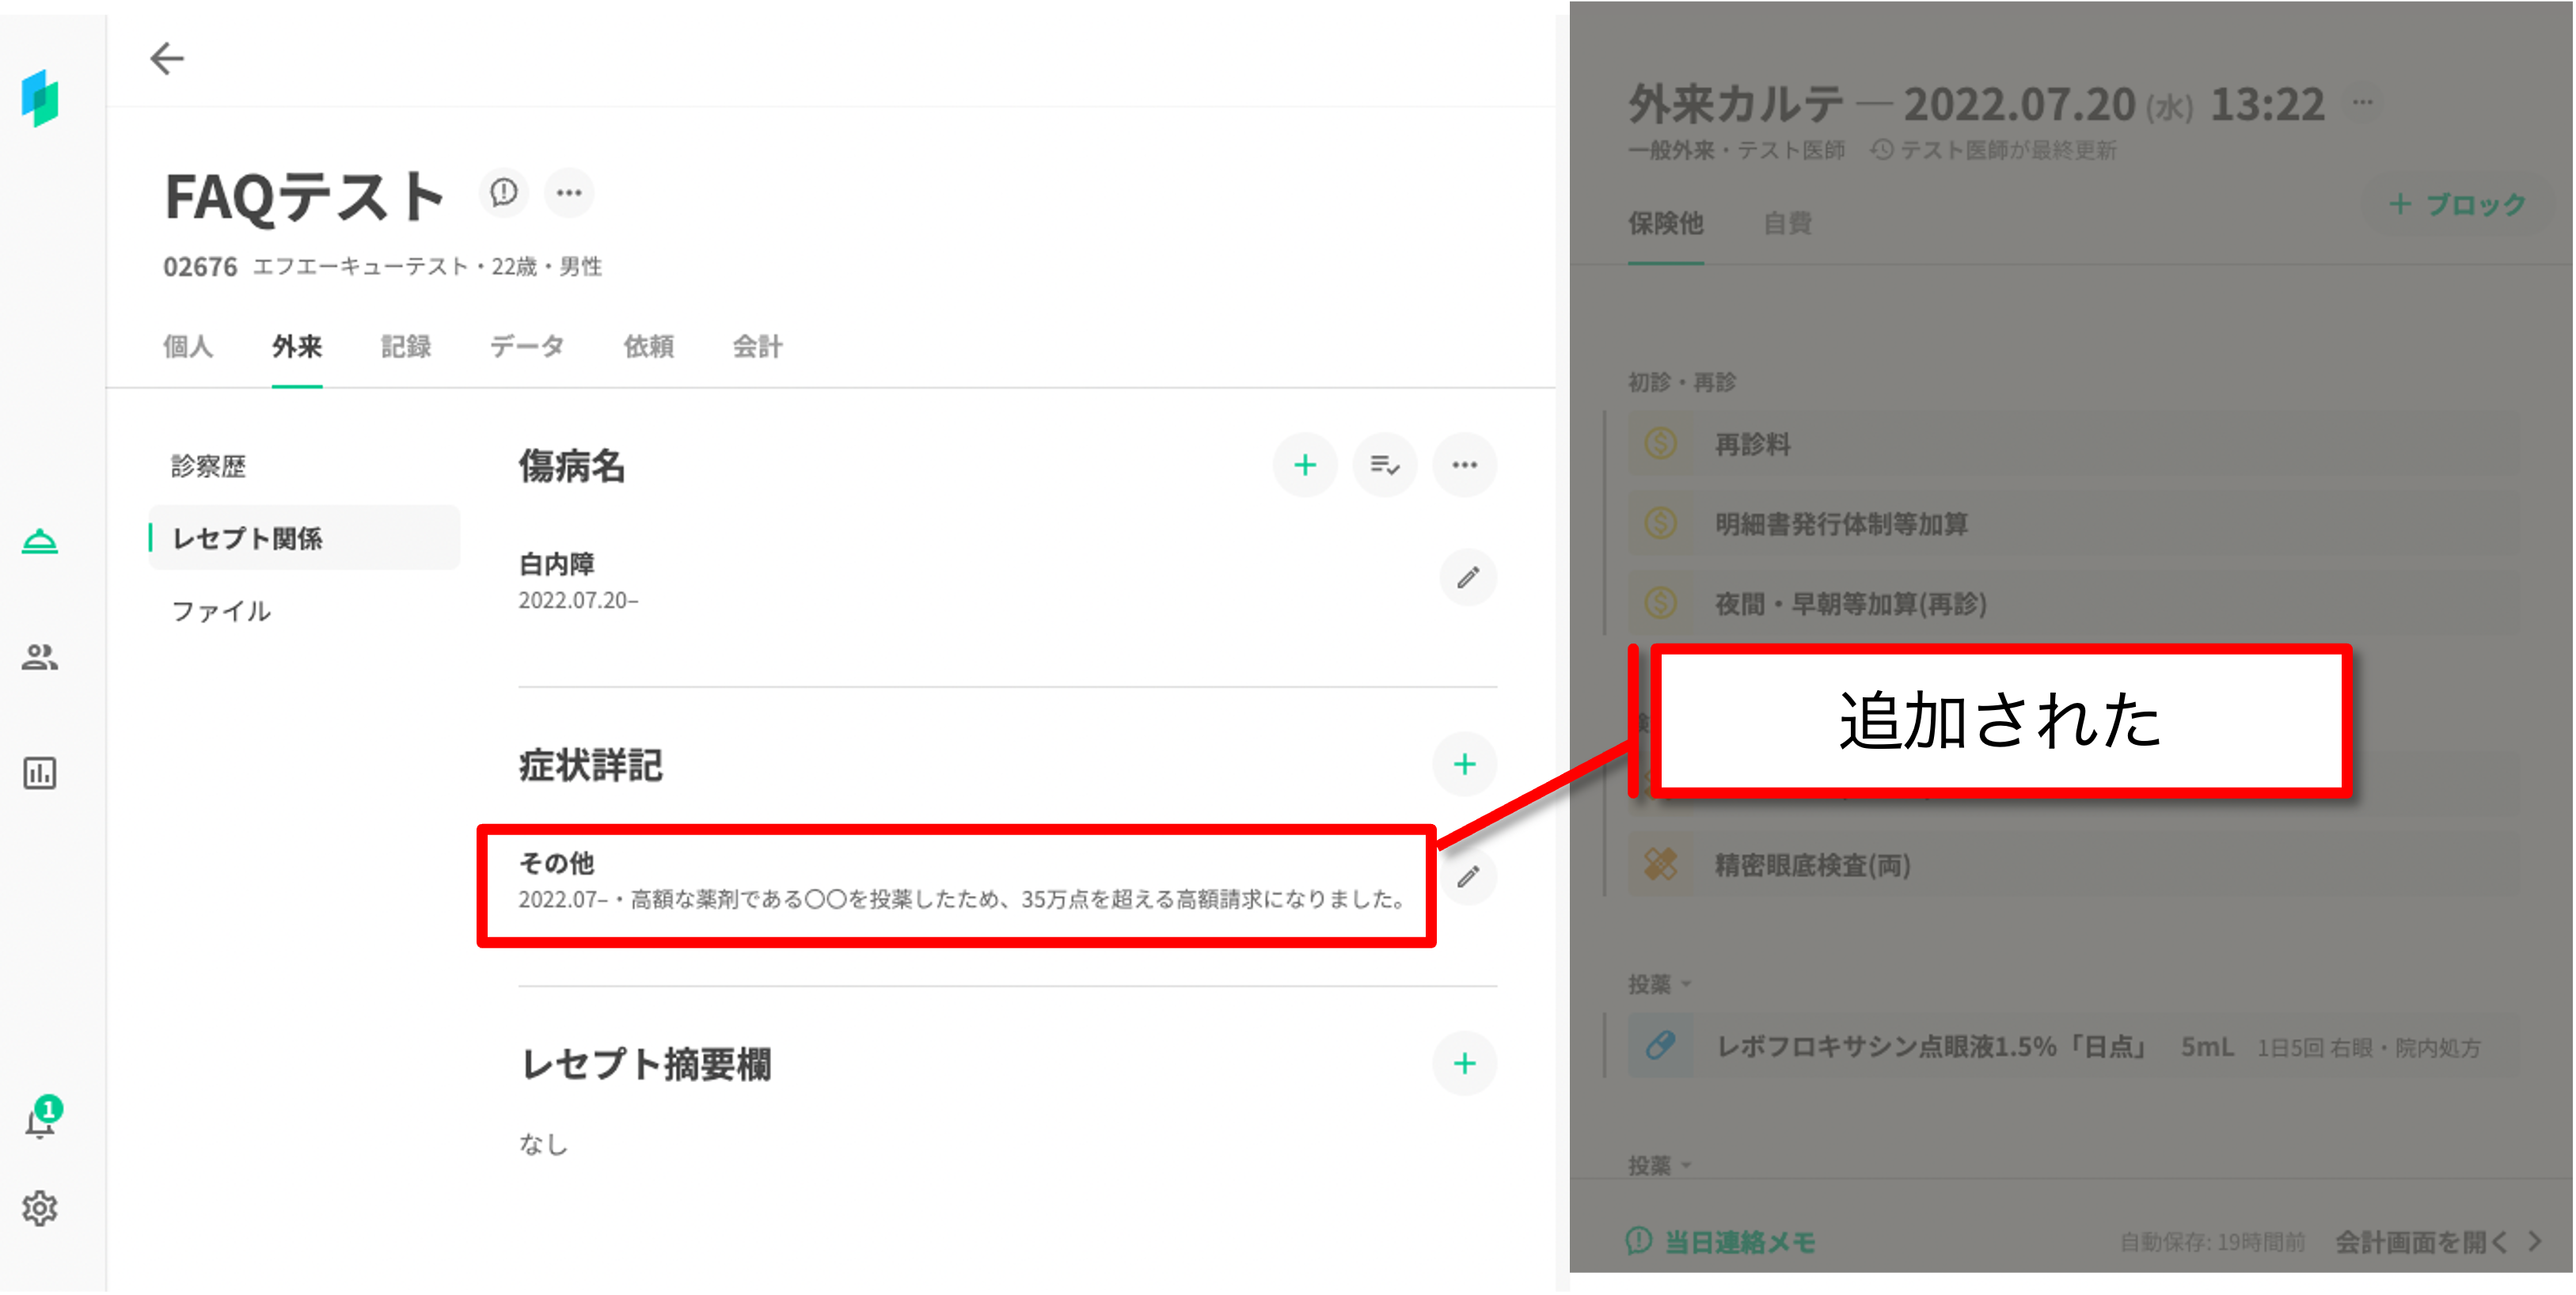Screen dimensions: 2576x1295
Task: Click the その他 symptom detail text
Action: [960, 898]
